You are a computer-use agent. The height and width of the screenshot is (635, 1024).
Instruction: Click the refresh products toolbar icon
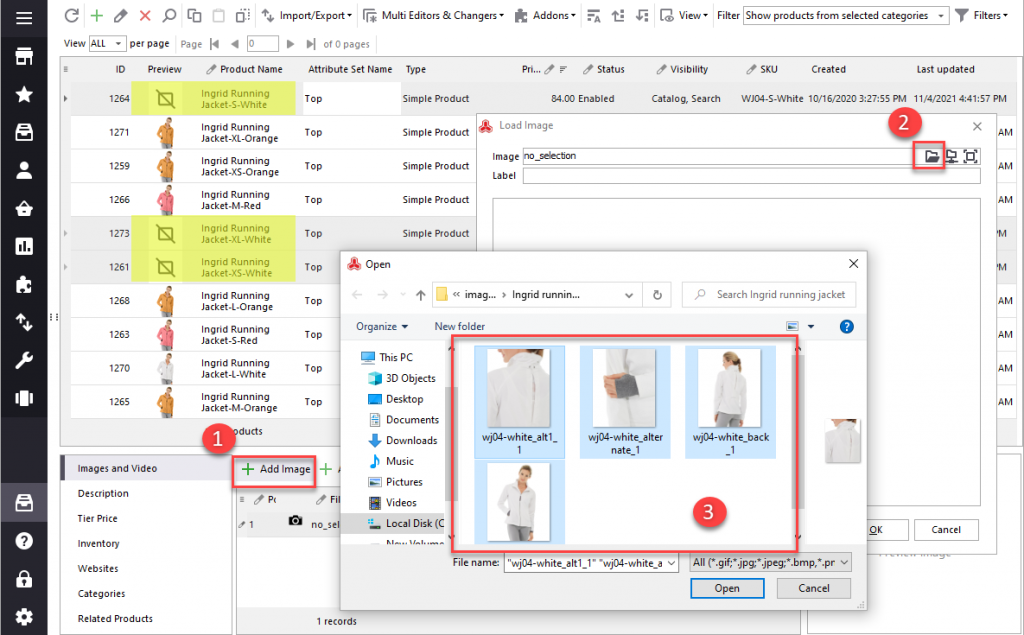pos(71,16)
